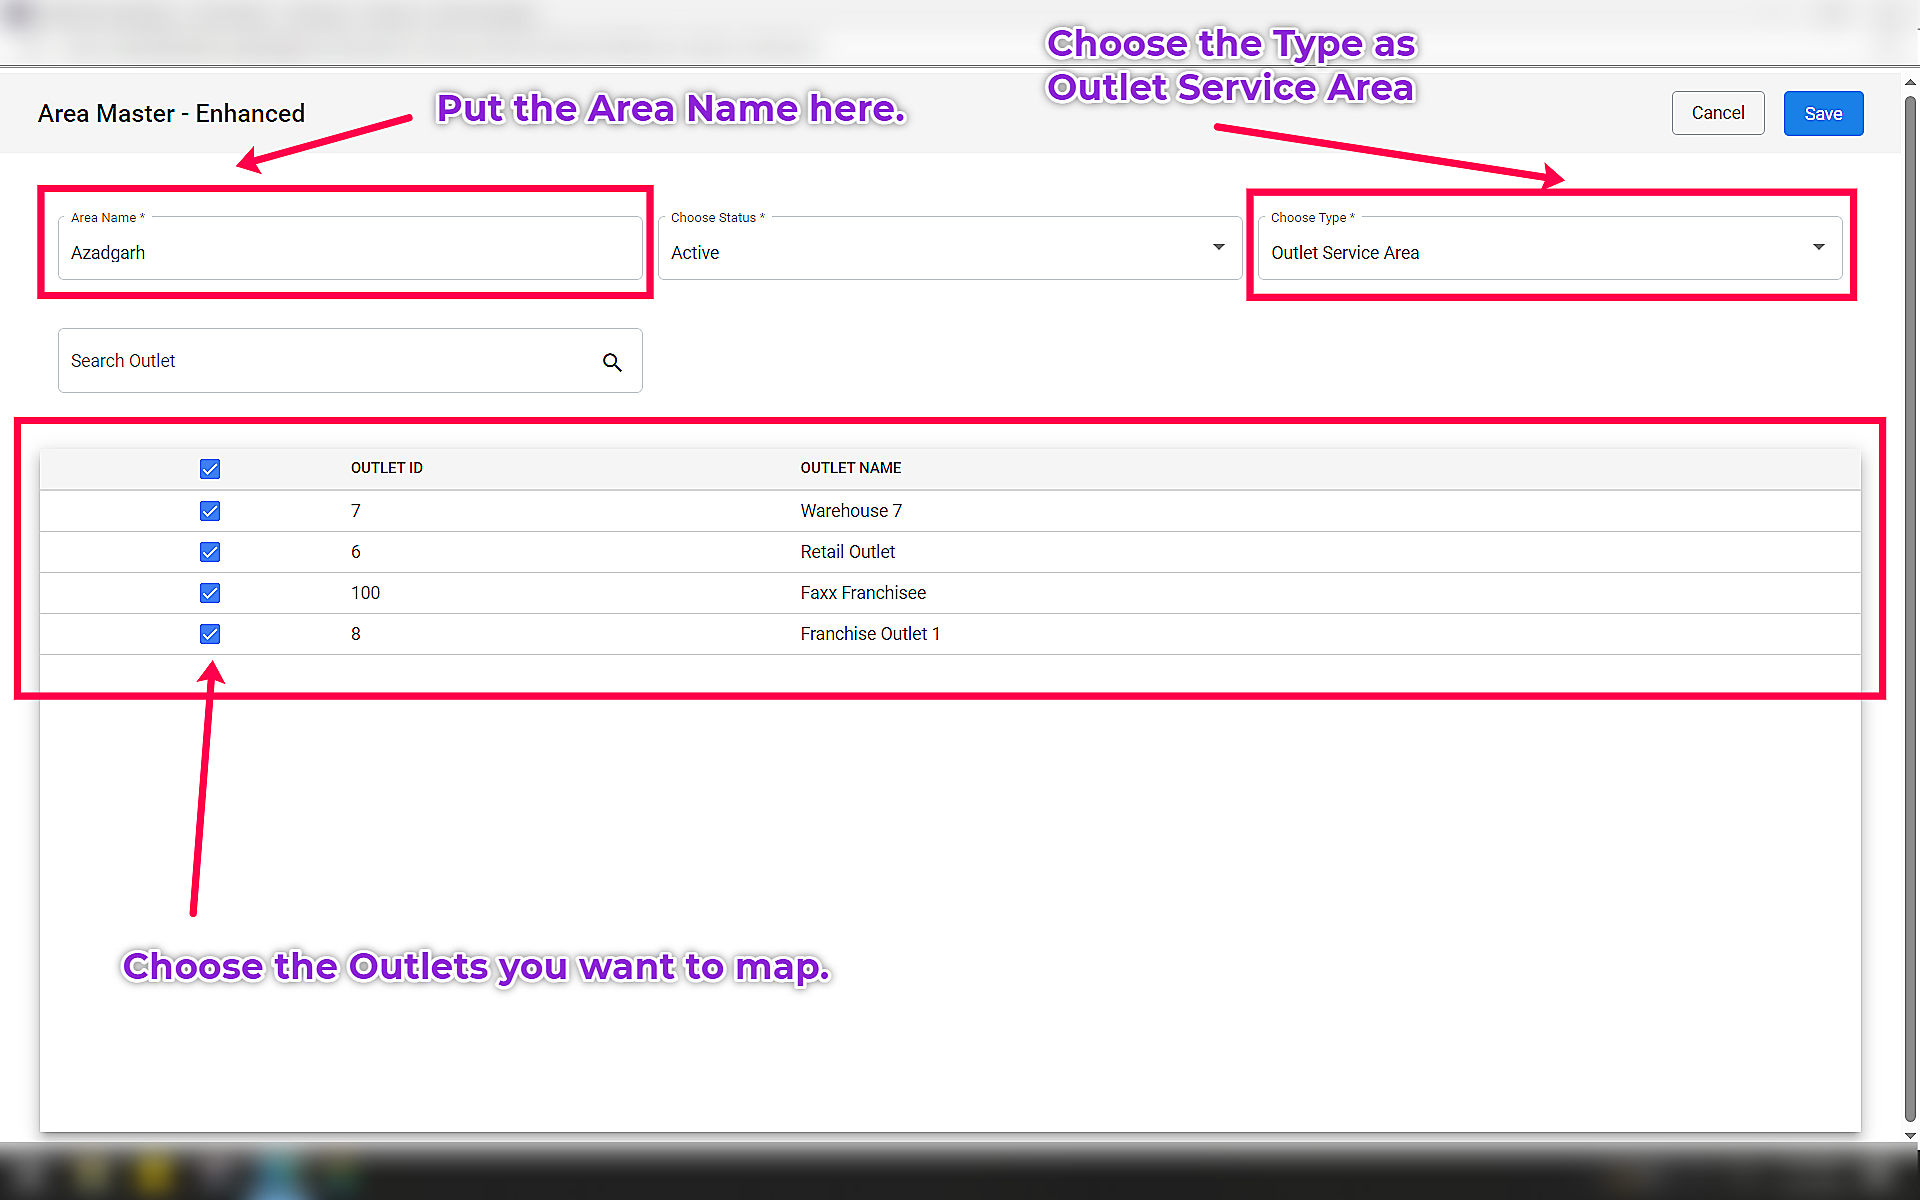This screenshot has width=1920, height=1200.
Task: Select the Franchise Outlet 1 row name
Action: click(x=870, y=634)
